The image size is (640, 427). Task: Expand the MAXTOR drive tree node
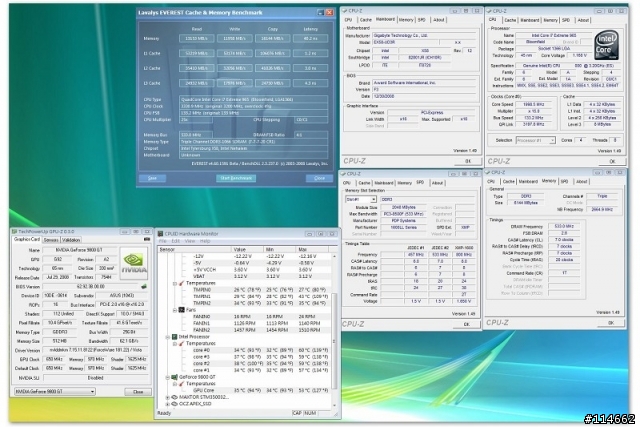(167, 397)
